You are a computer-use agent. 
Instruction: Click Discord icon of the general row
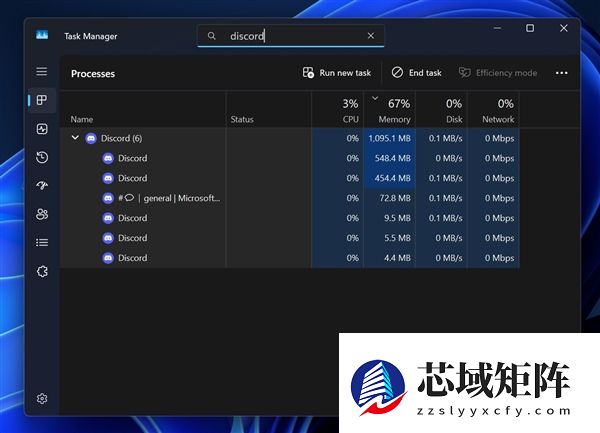coord(108,198)
